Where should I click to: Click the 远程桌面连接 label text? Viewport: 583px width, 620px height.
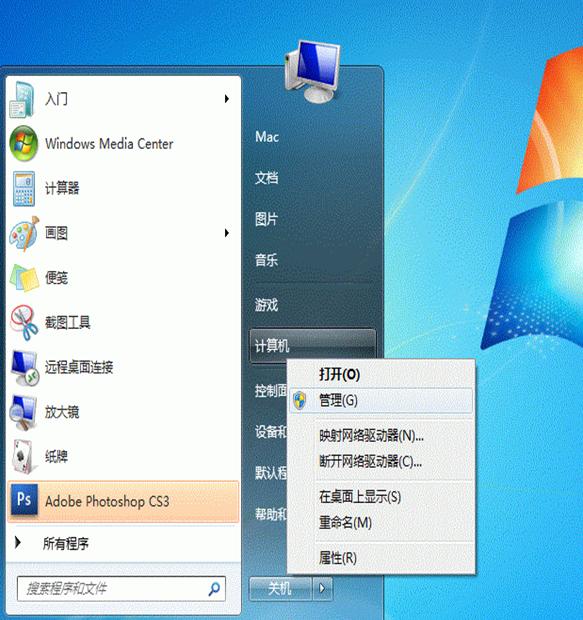[79, 367]
